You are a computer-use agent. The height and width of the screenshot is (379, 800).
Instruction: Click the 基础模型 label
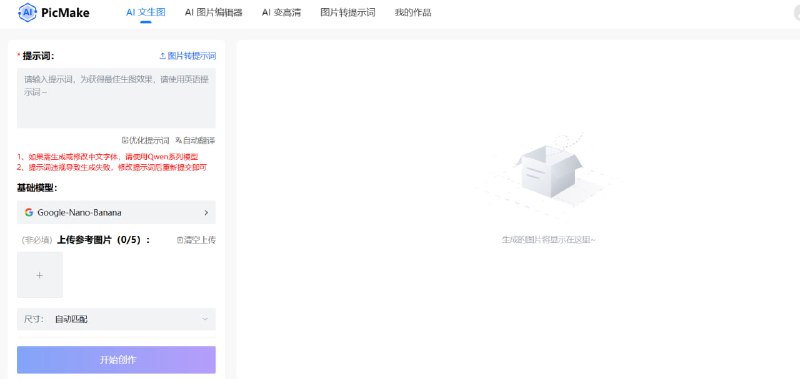coord(37,188)
